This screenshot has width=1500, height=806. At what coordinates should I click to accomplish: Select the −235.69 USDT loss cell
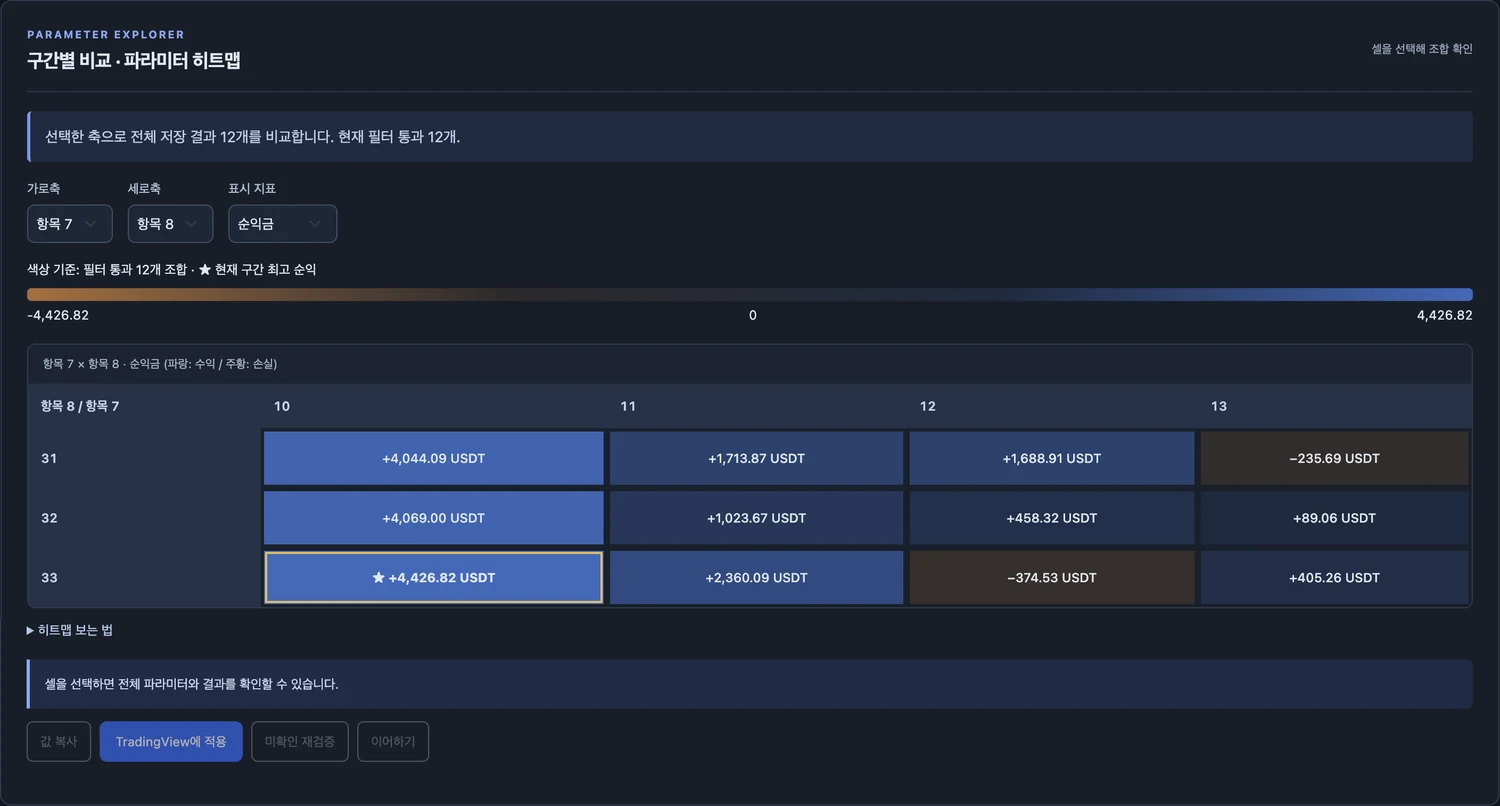(1334, 458)
